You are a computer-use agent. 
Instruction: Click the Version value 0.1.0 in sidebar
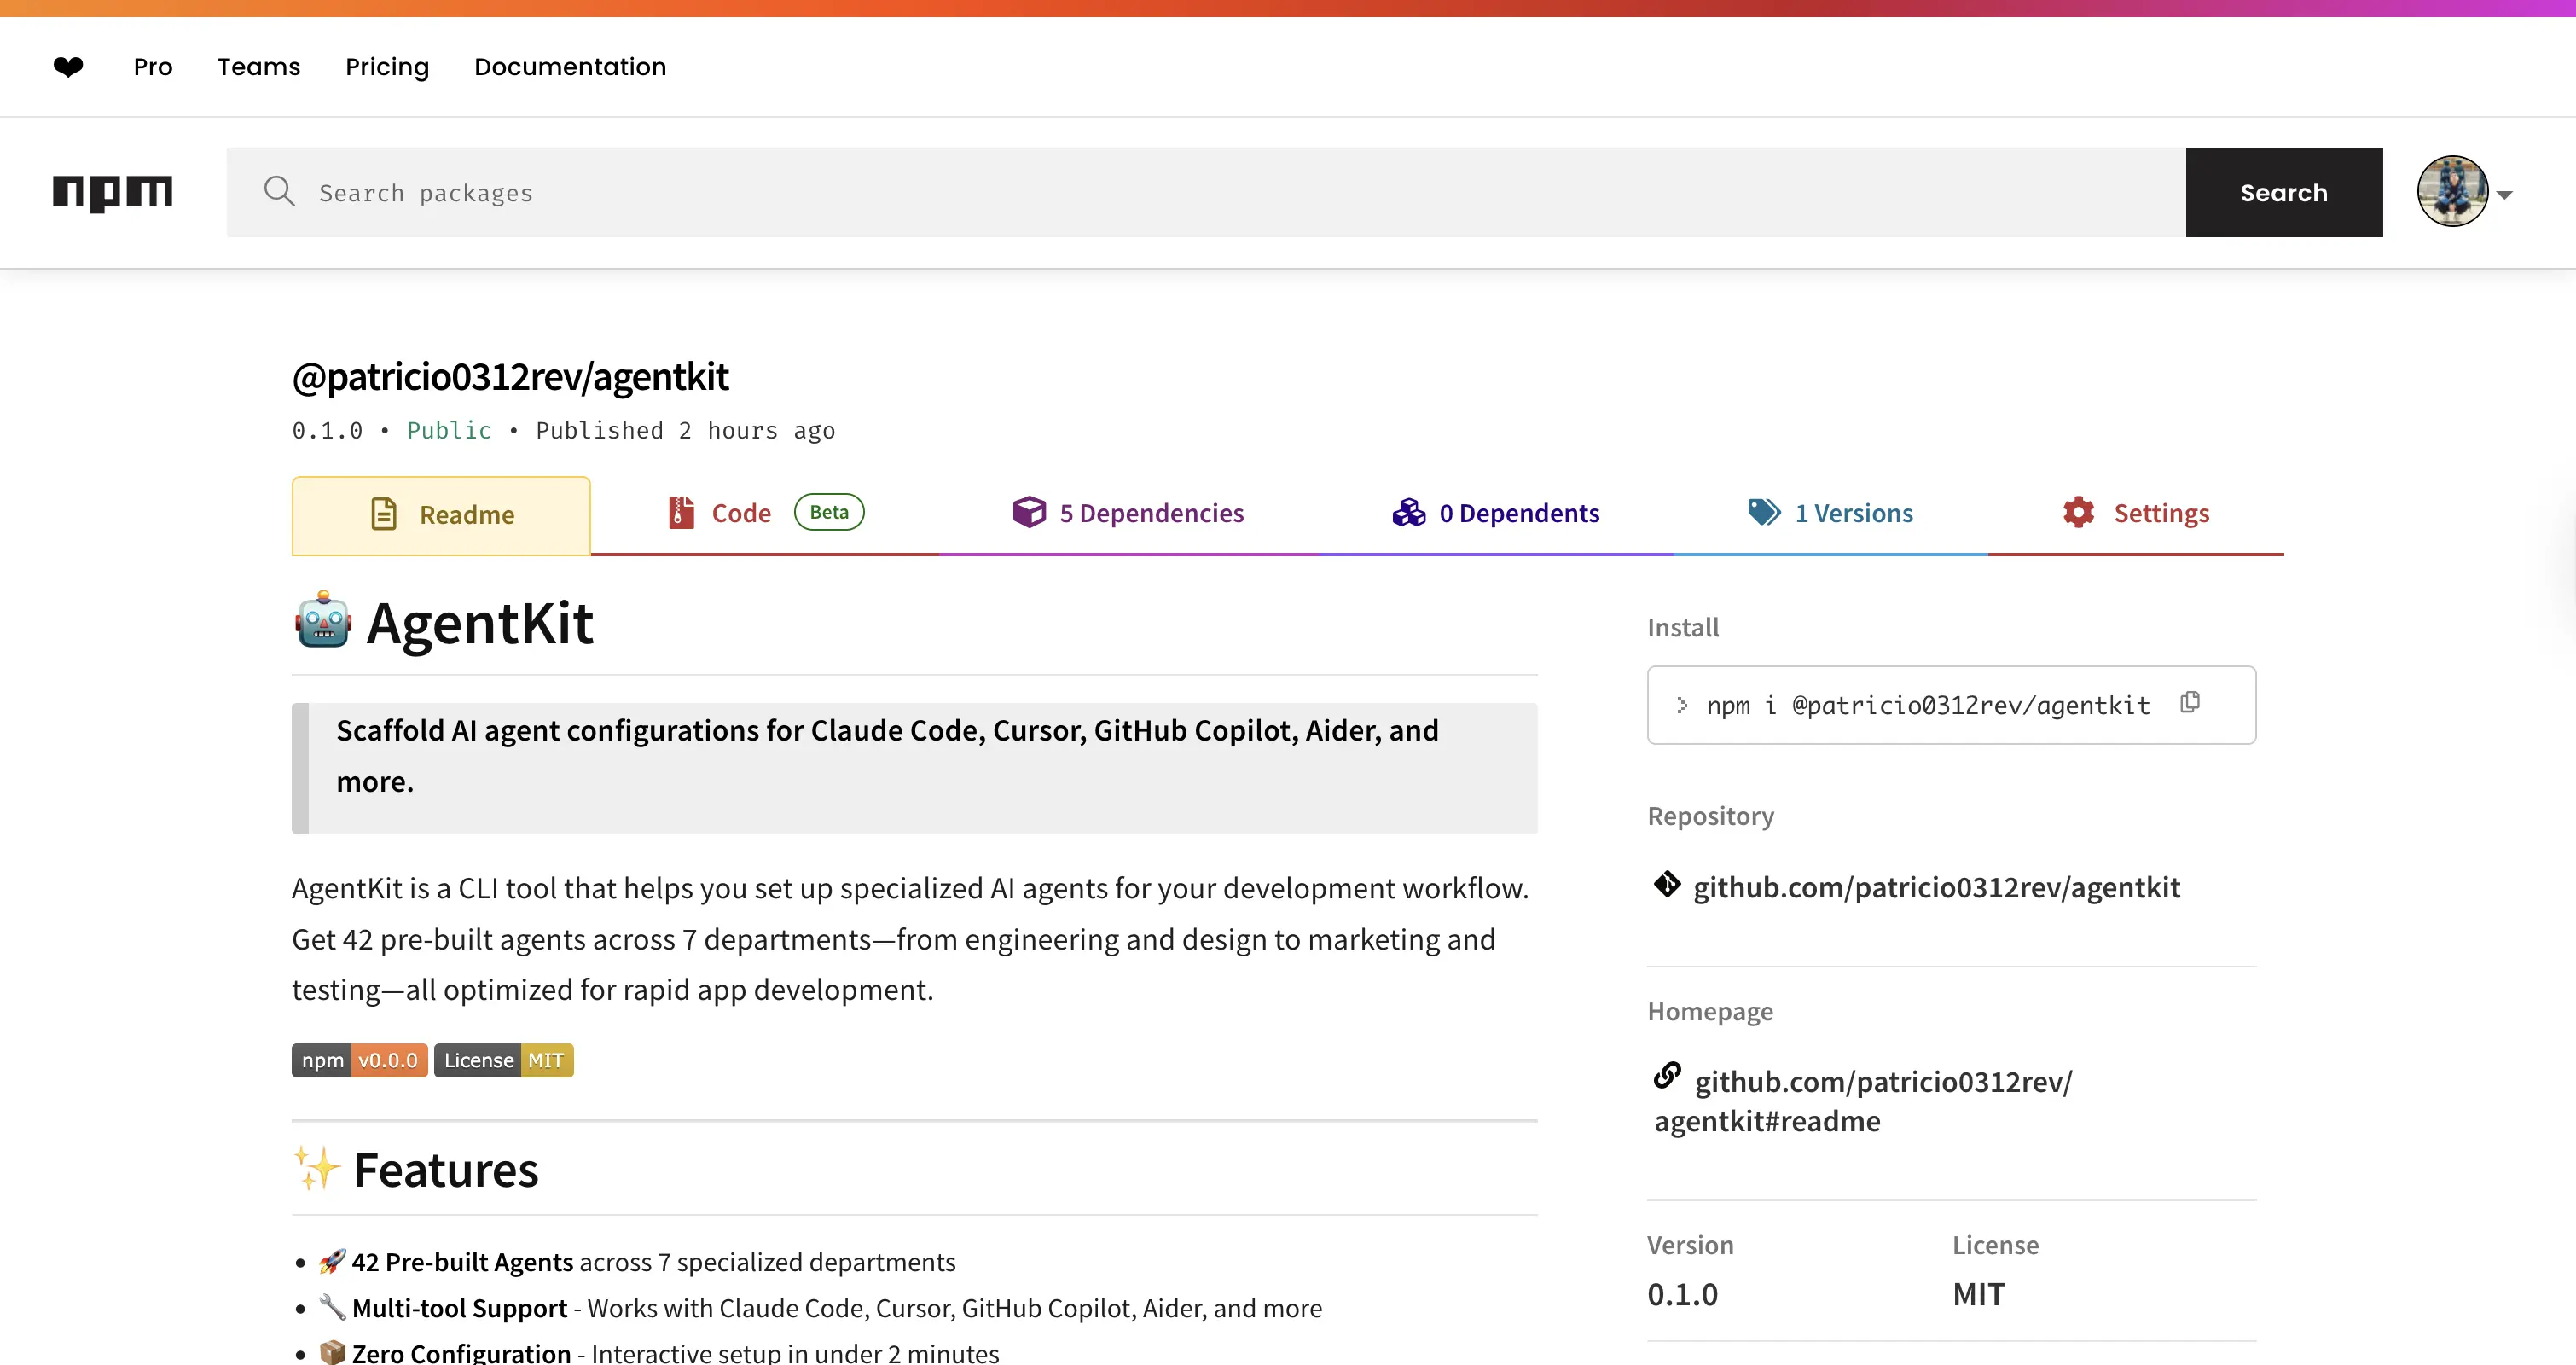coord(1682,1295)
